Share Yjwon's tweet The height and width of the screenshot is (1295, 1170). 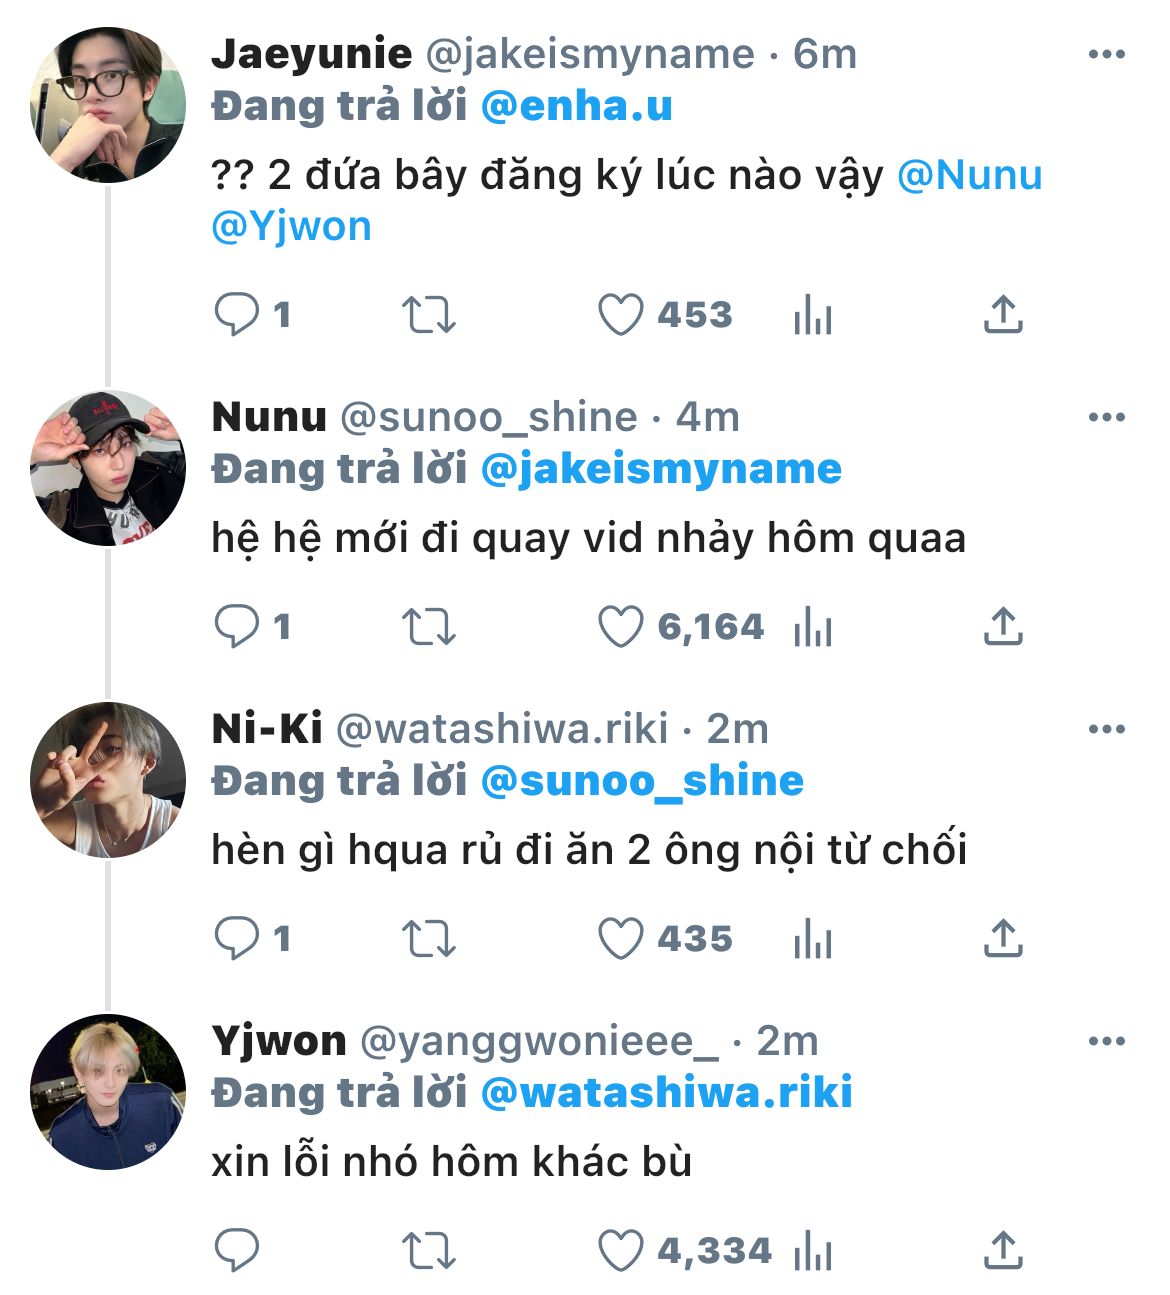click(1002, 1250)
